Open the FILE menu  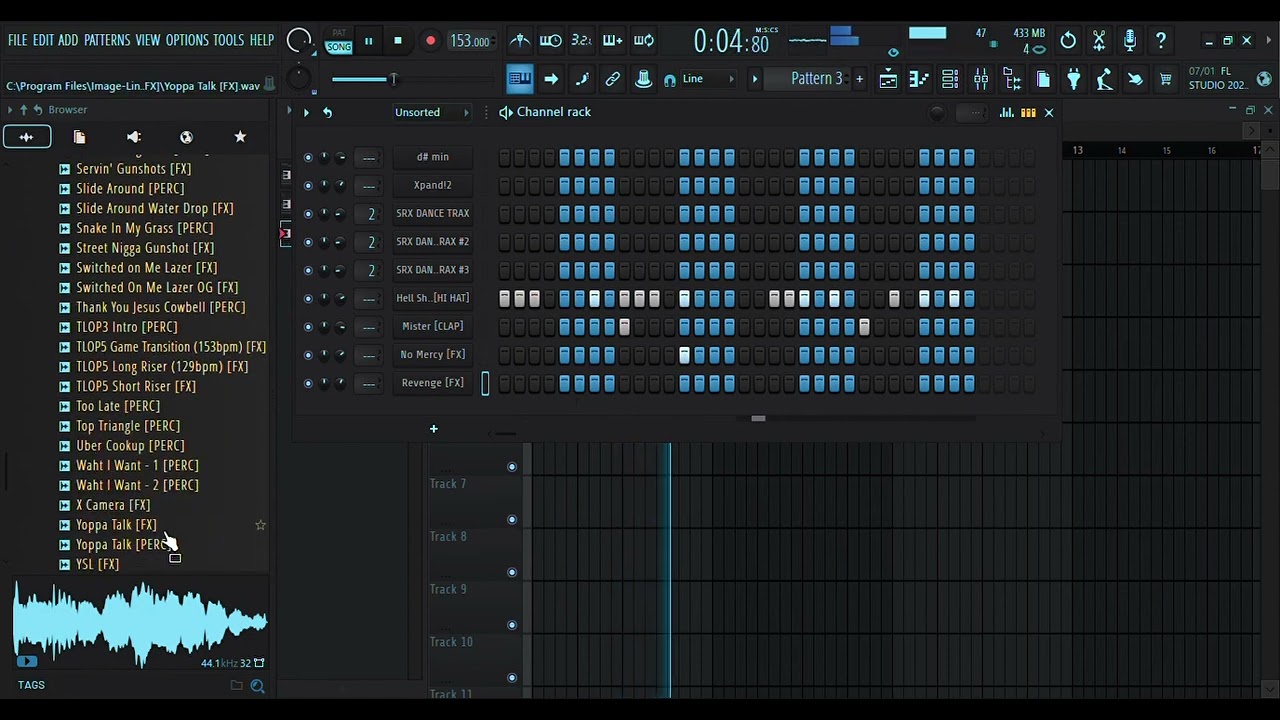pyautogui.click(x=18, y=41)
